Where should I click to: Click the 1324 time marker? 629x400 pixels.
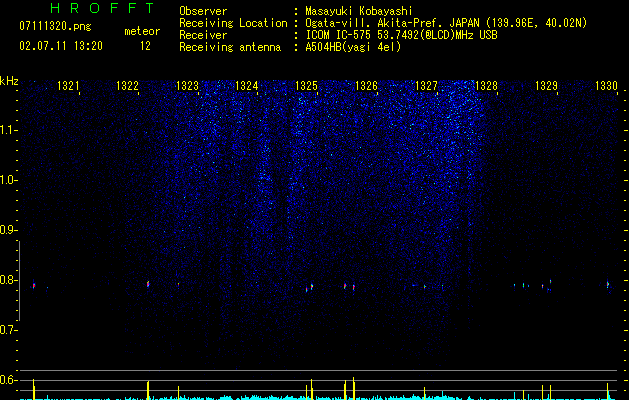coord(246,86)
